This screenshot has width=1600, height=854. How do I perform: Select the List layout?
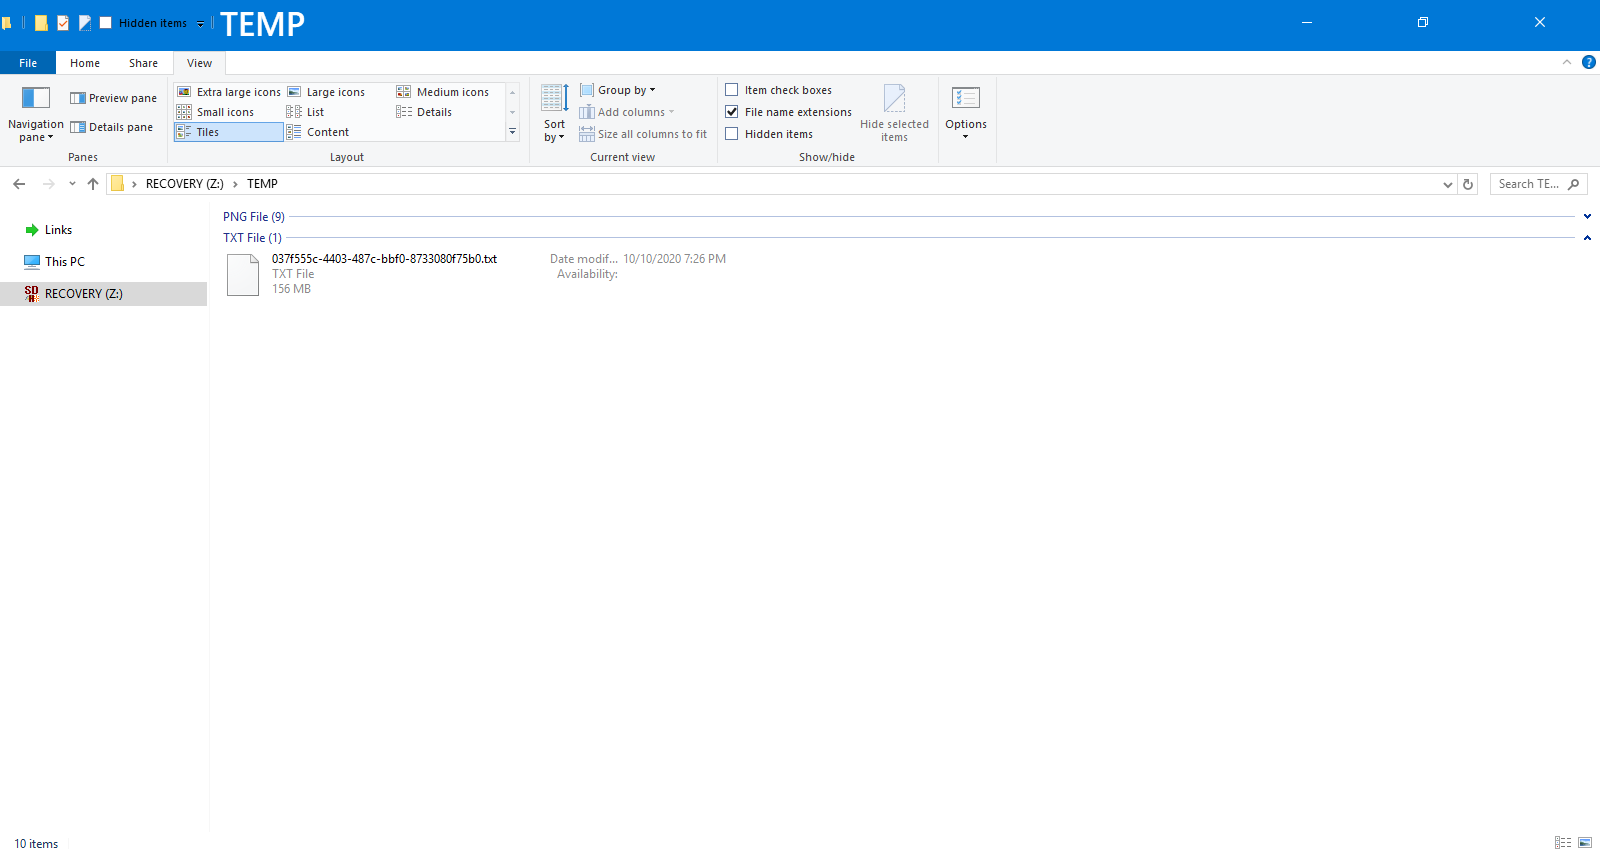pos(306,112)
